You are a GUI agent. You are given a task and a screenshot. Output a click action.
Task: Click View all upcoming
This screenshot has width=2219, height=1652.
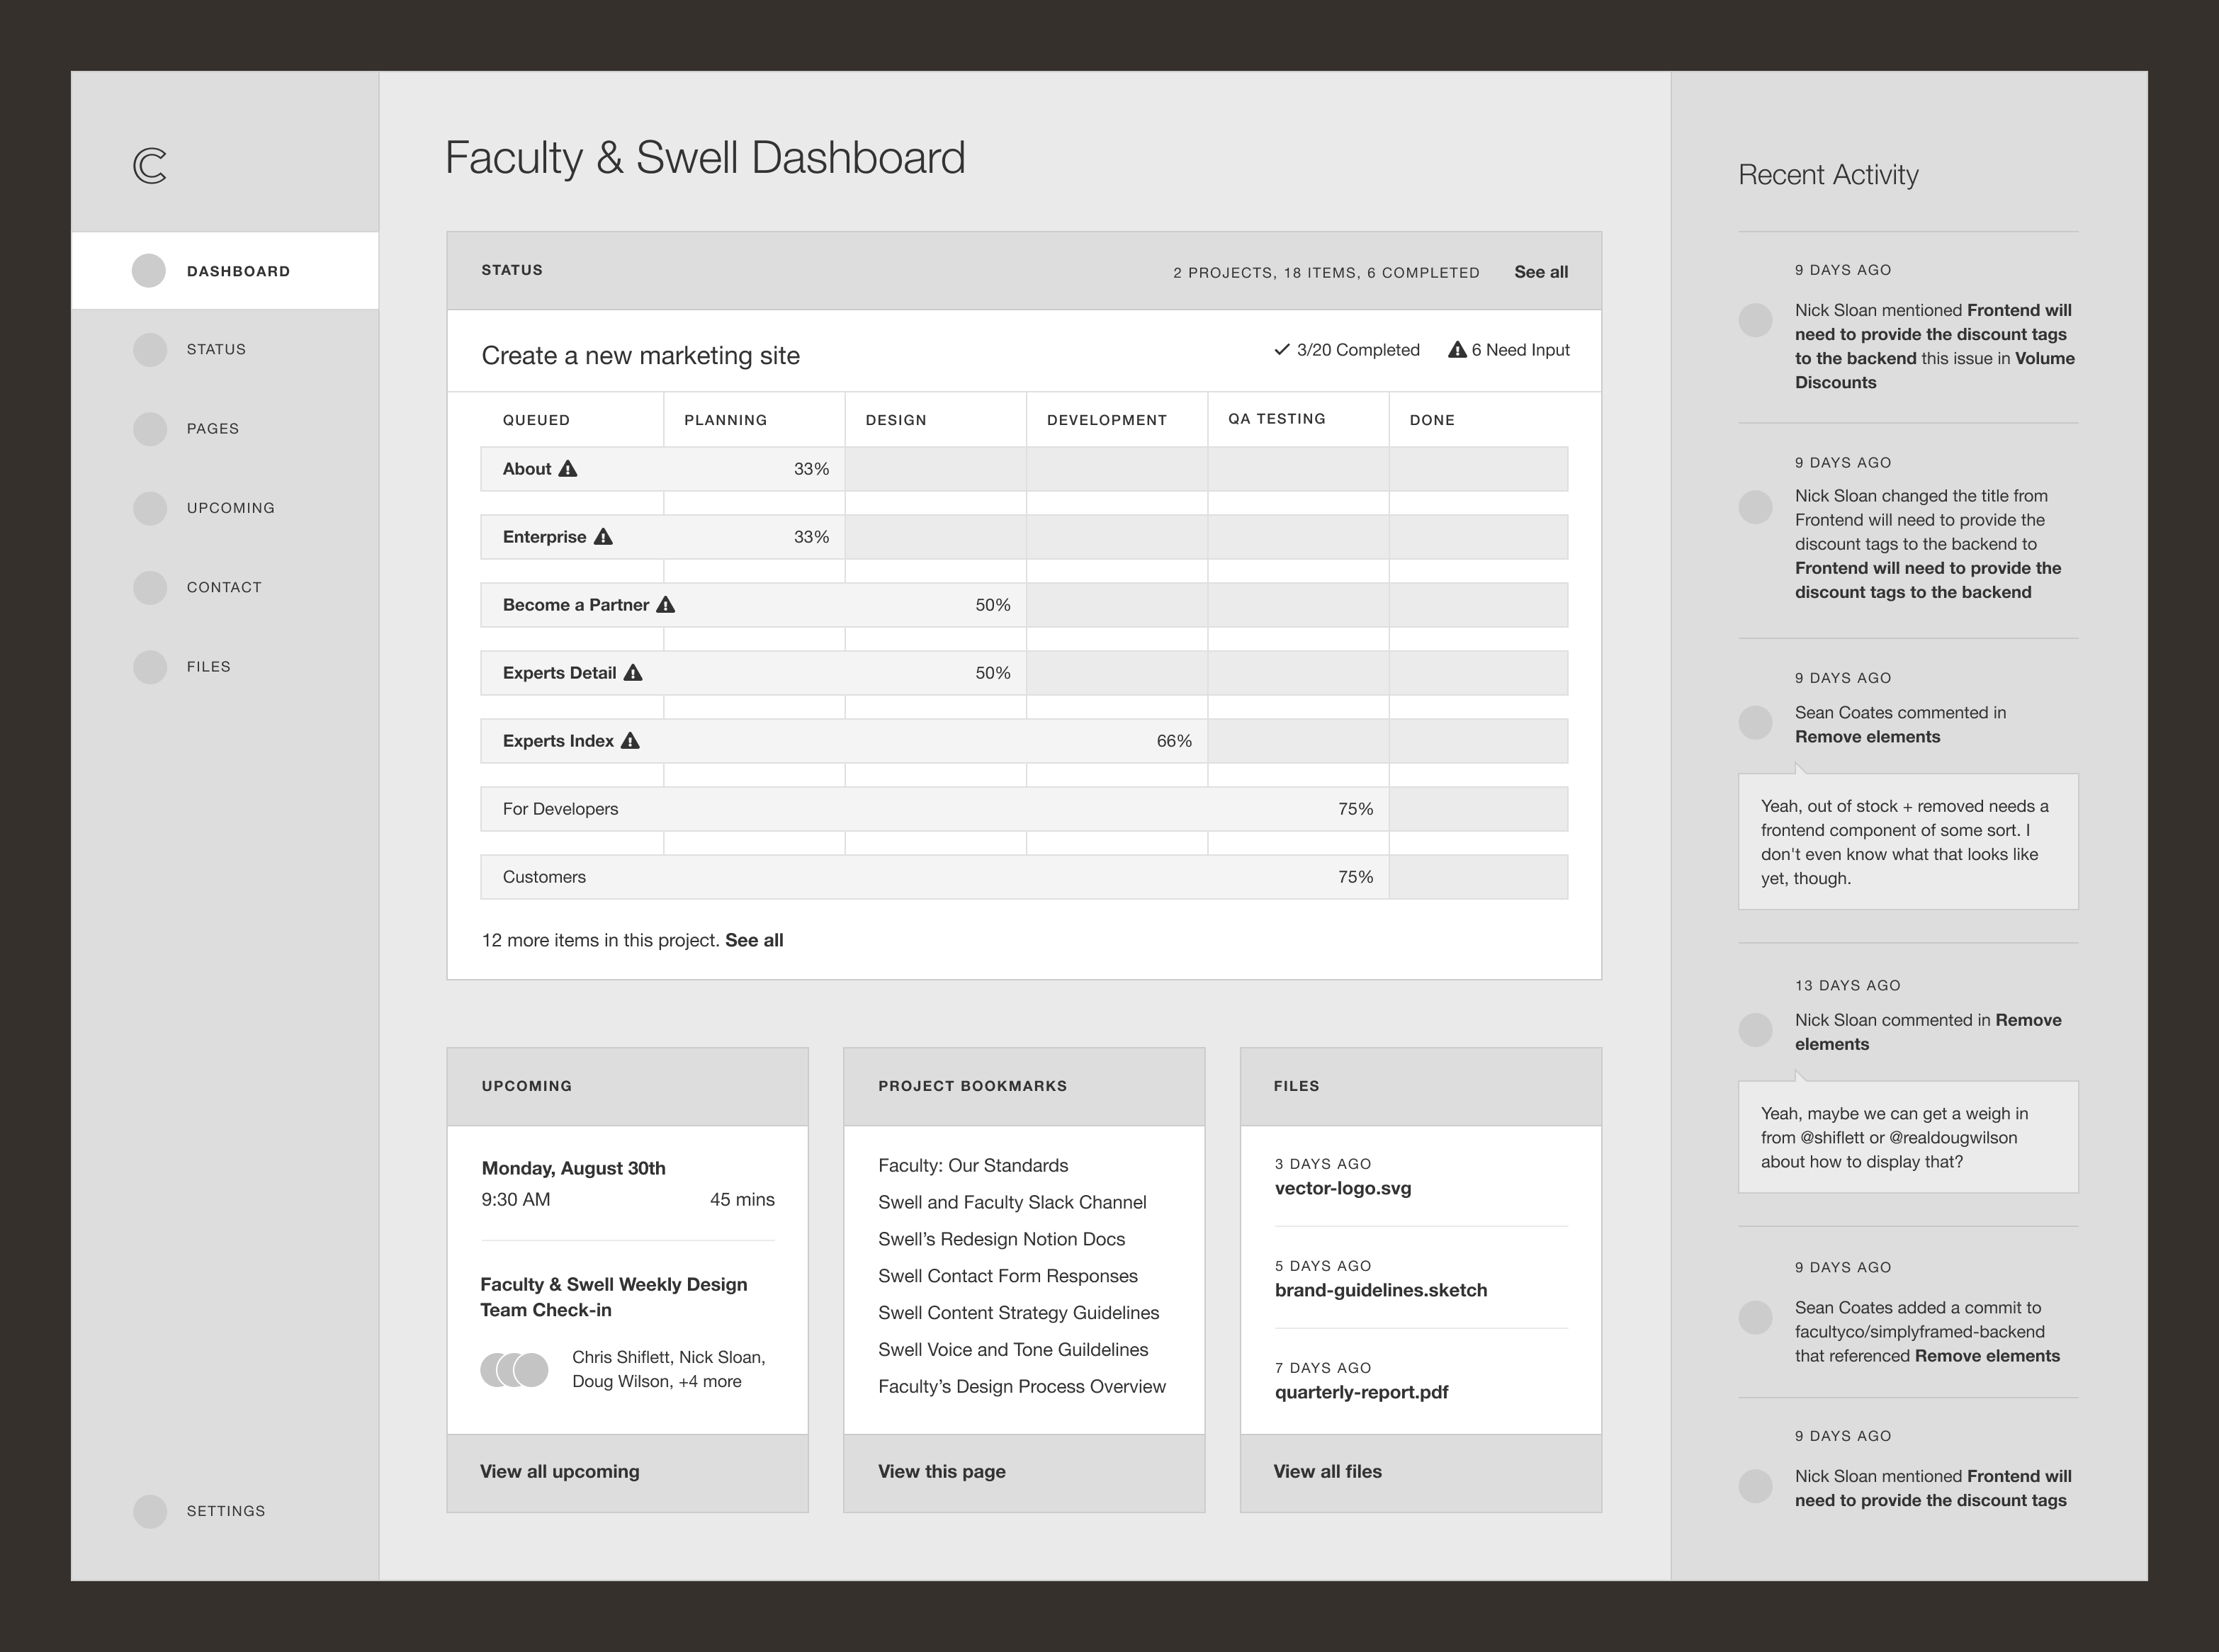point(560,1471)
